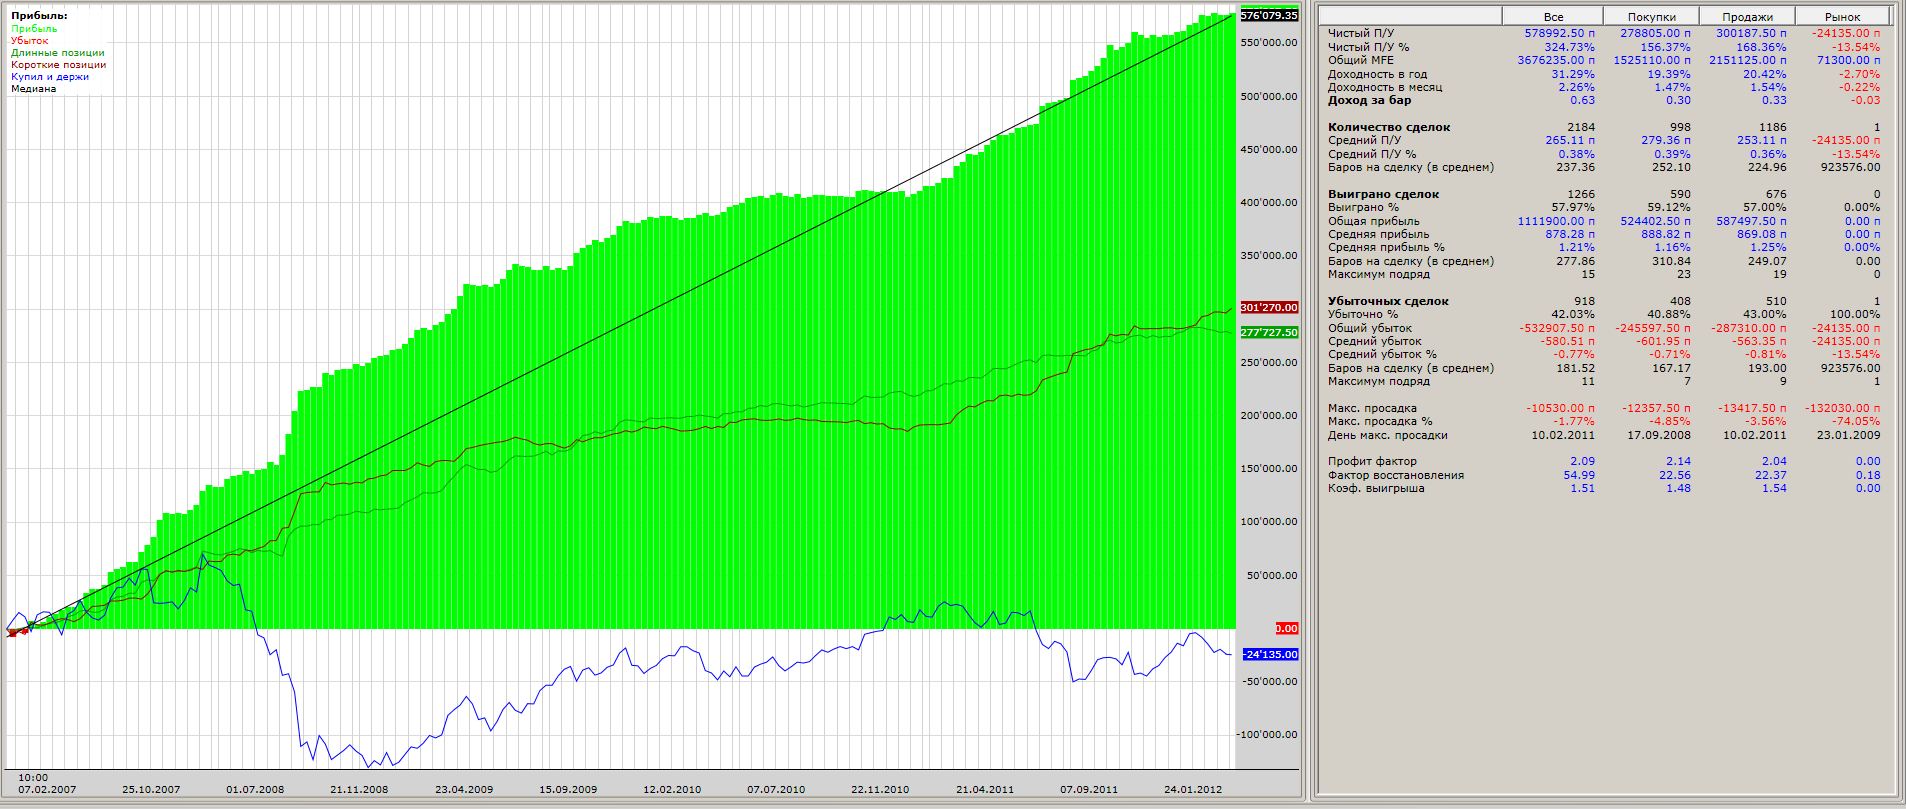Select the profit factor value 2.09
The width and height of the screenshot is (1906, 809).
(x=1584, y=461)
